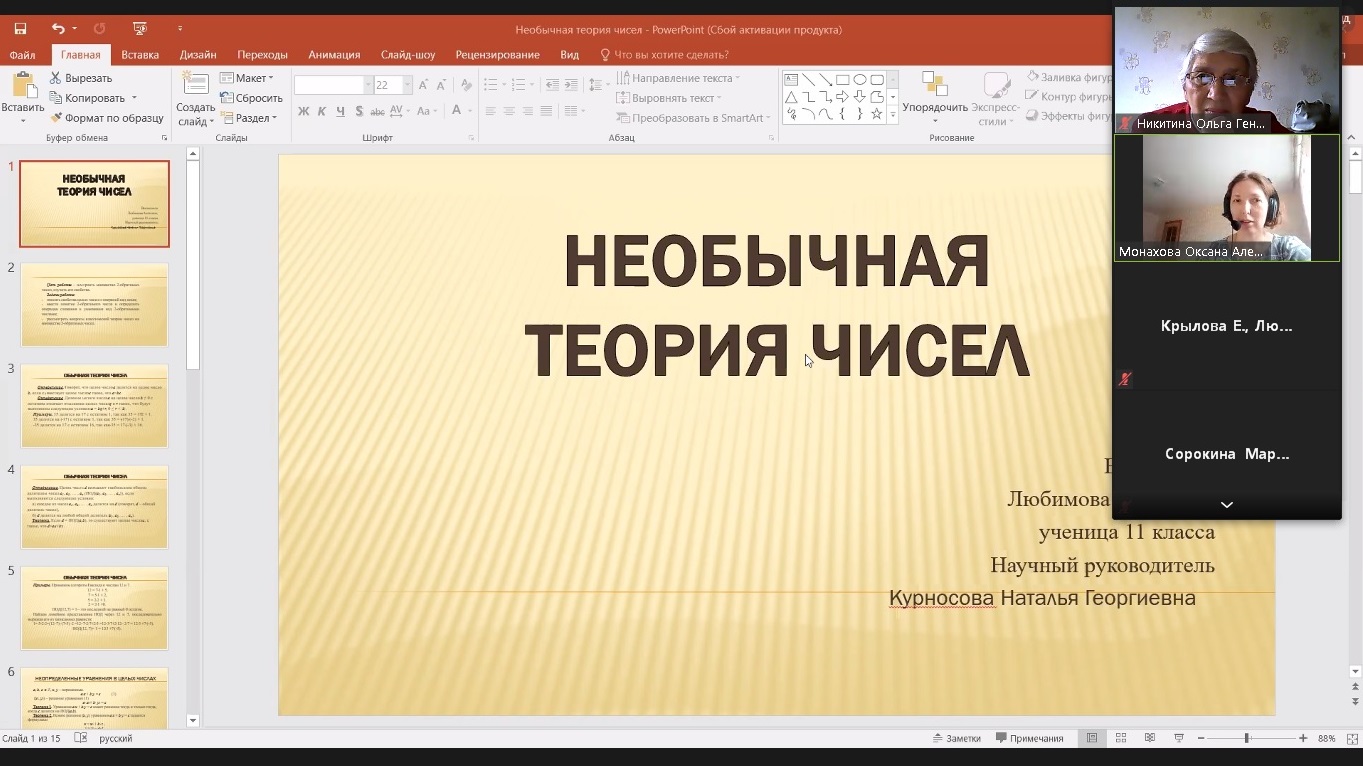Screen dimensions: 1363x772
Task: Toggle text shadow S formatting
Action: [x=359, y=111]
